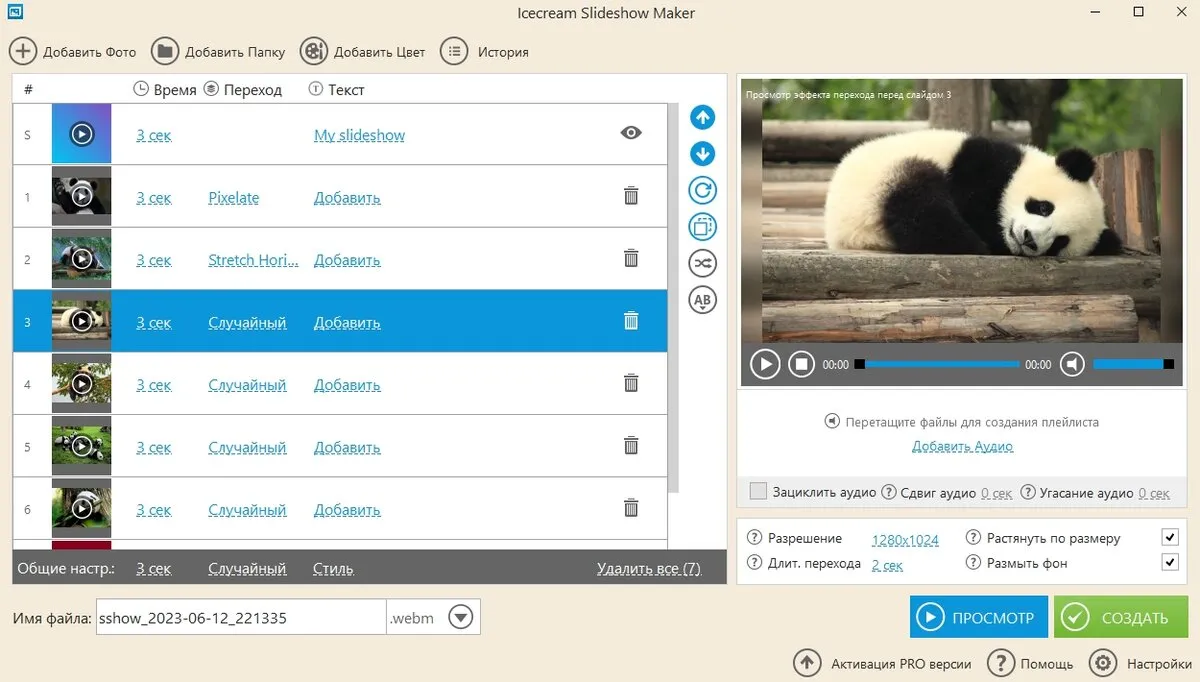Click Удалить все (7) link
The width and height of the screenshot is (1200, 682).
[649, 569]
